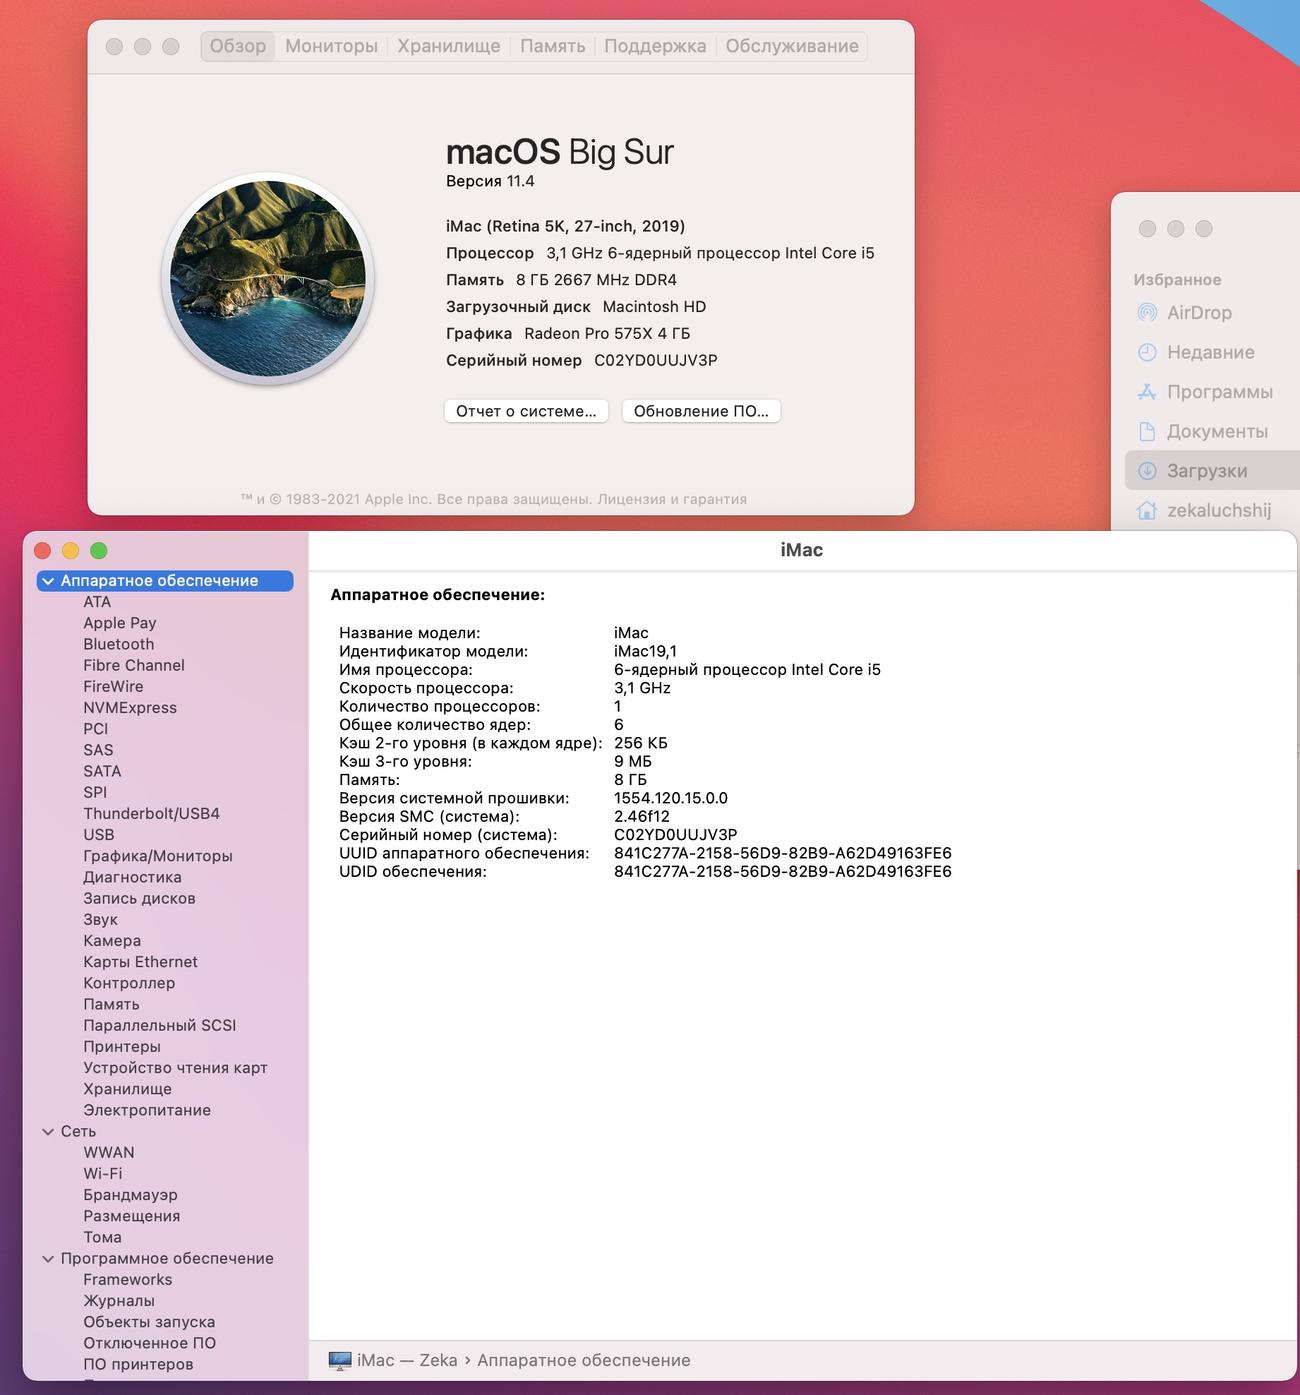
Task: Select the Память tab in About This Mac
Action: click(553, 46)
